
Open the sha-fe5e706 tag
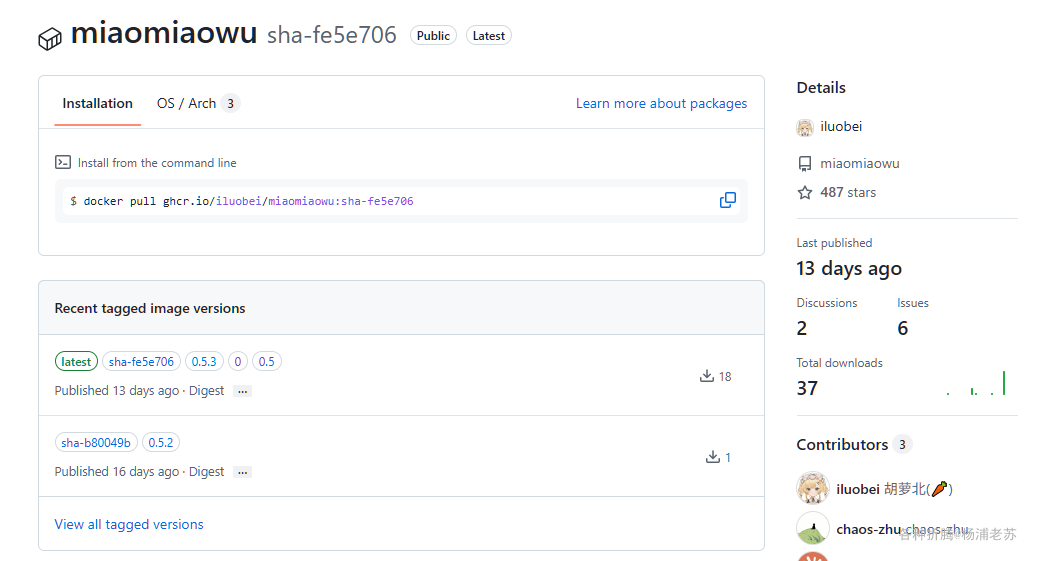pyautogui.click(x=141, y=362)
